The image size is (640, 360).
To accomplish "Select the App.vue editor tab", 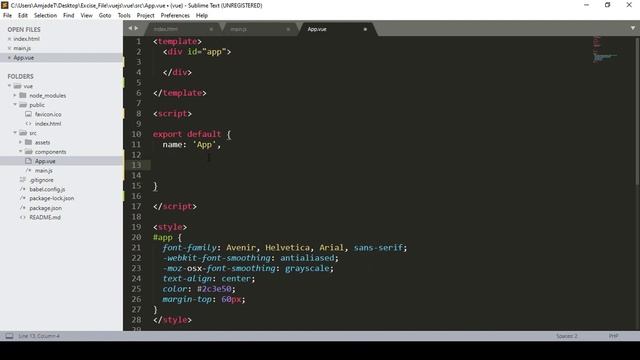I will (x=337, y=29).
